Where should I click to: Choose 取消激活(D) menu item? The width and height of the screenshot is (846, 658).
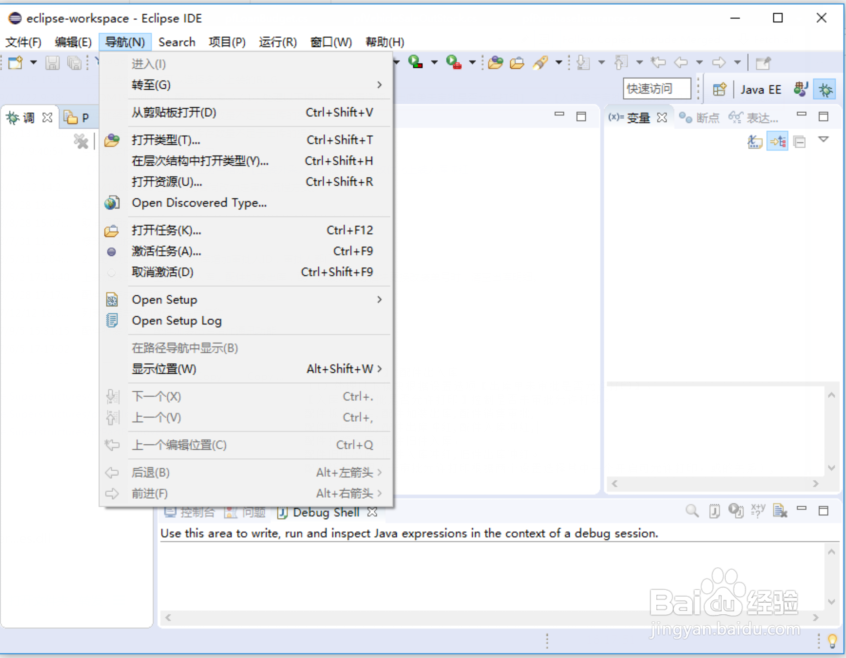[x=245, y=272]
